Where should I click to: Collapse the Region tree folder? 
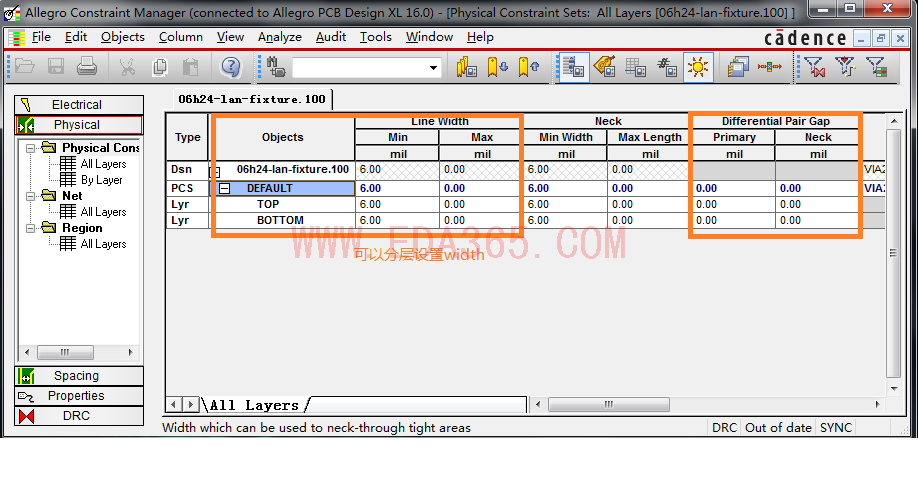[x=30, y=228]
